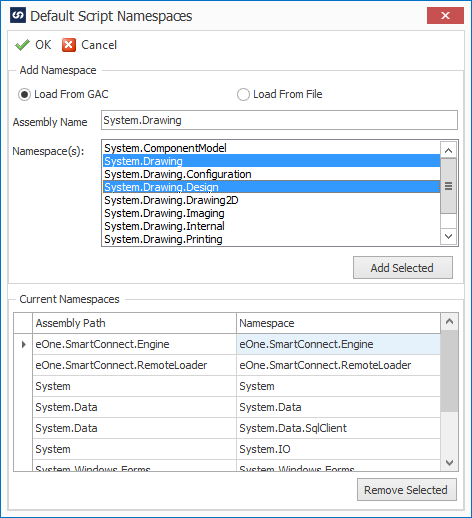This screenshot has height=518, width=472.
Task: Select System.Drawing.Imaging in the list
Action: [271, 213]
